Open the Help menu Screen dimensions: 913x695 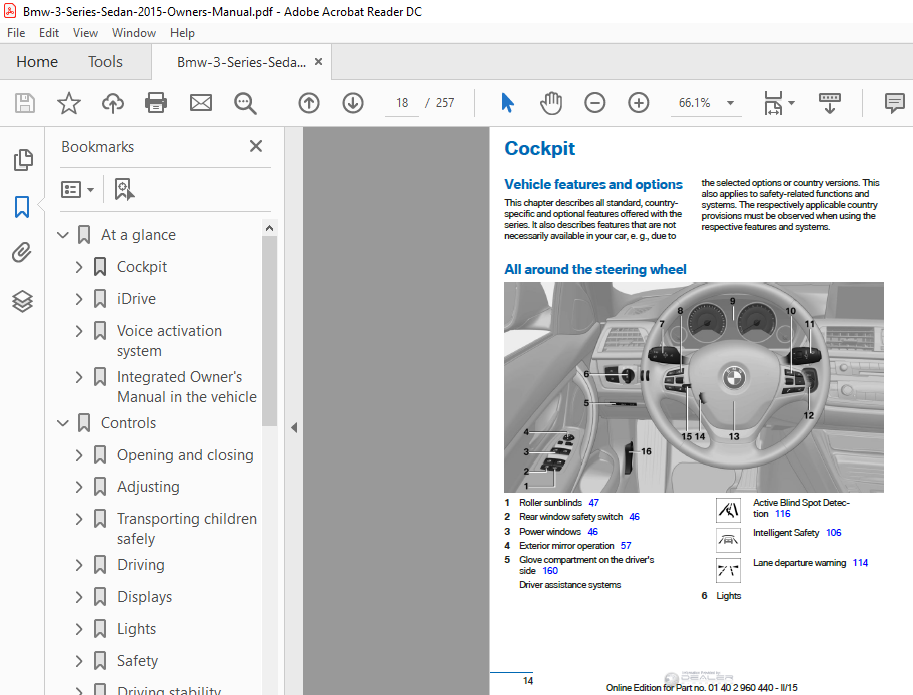pos(182,33)
